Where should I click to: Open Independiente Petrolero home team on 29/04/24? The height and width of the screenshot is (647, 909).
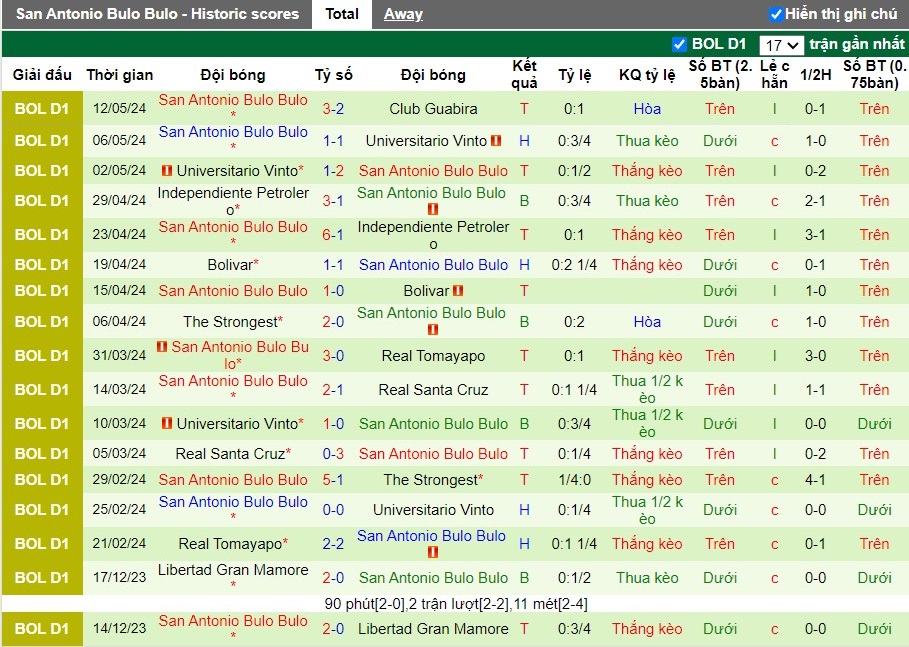[233, 201]
